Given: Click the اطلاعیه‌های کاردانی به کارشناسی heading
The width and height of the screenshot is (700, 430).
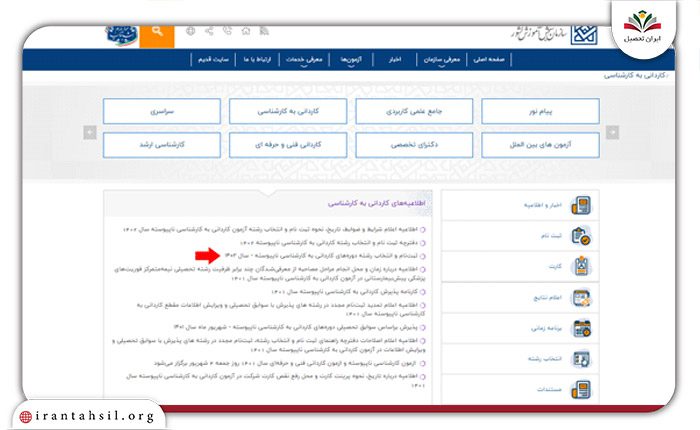Looking at the screenshot, I should tap(377, 204).
